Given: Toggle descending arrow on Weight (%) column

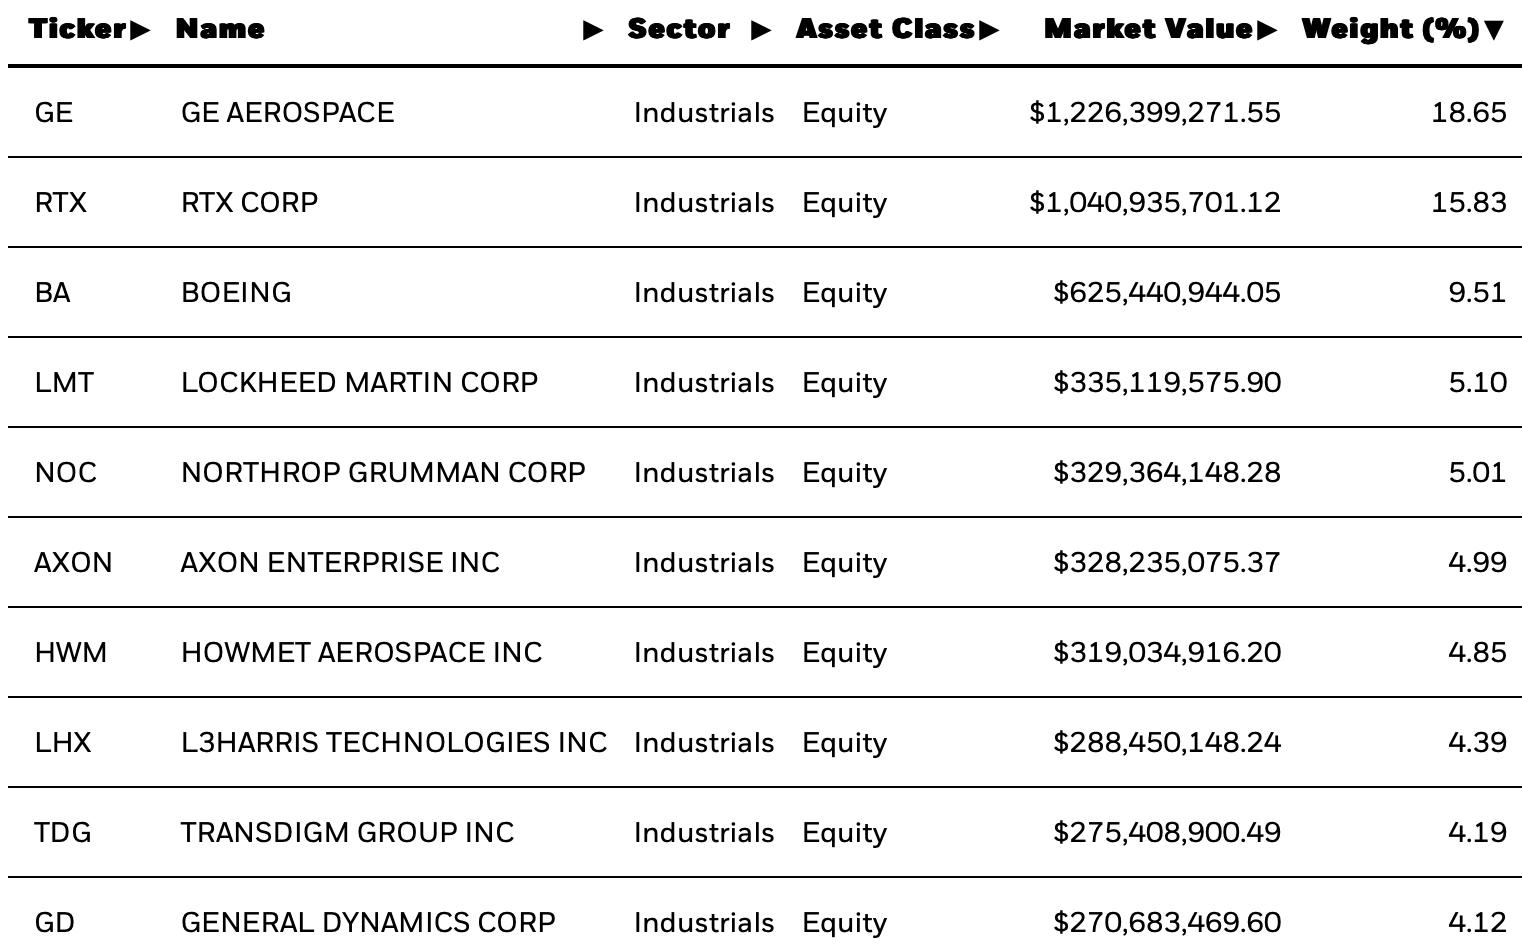Looking at the screenshot, I should pyautogui.click(x=1494, y=30).
